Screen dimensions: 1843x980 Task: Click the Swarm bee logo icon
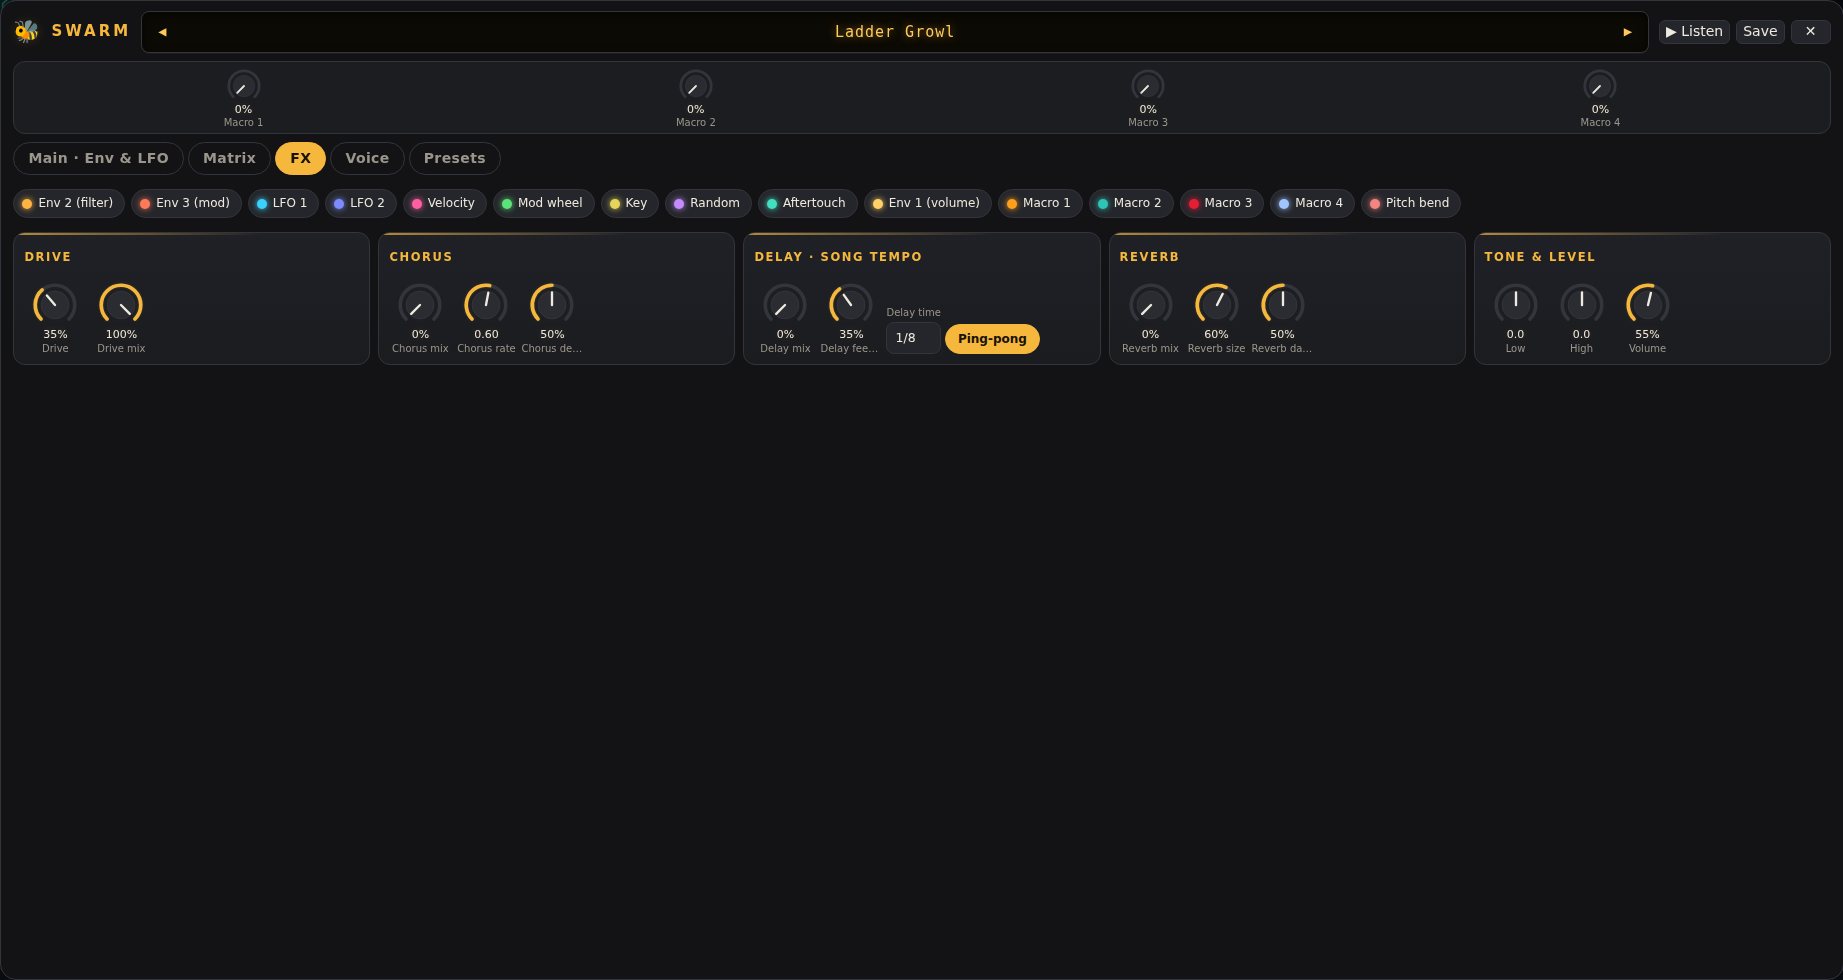(x=26, y=31)
